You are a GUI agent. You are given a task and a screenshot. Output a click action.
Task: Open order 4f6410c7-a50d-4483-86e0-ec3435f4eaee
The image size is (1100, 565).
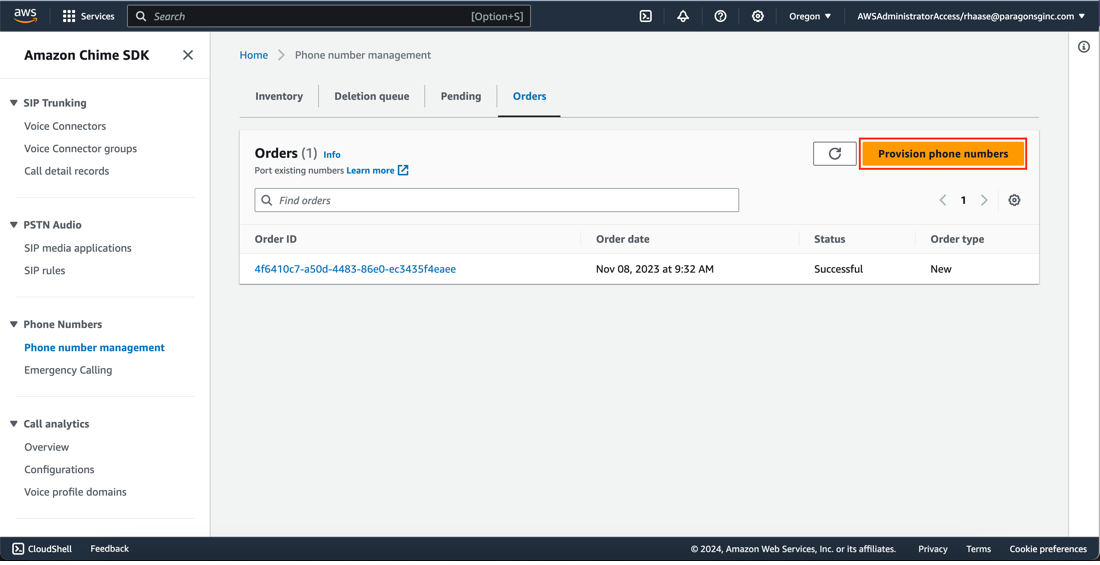[x=355, y=269]
